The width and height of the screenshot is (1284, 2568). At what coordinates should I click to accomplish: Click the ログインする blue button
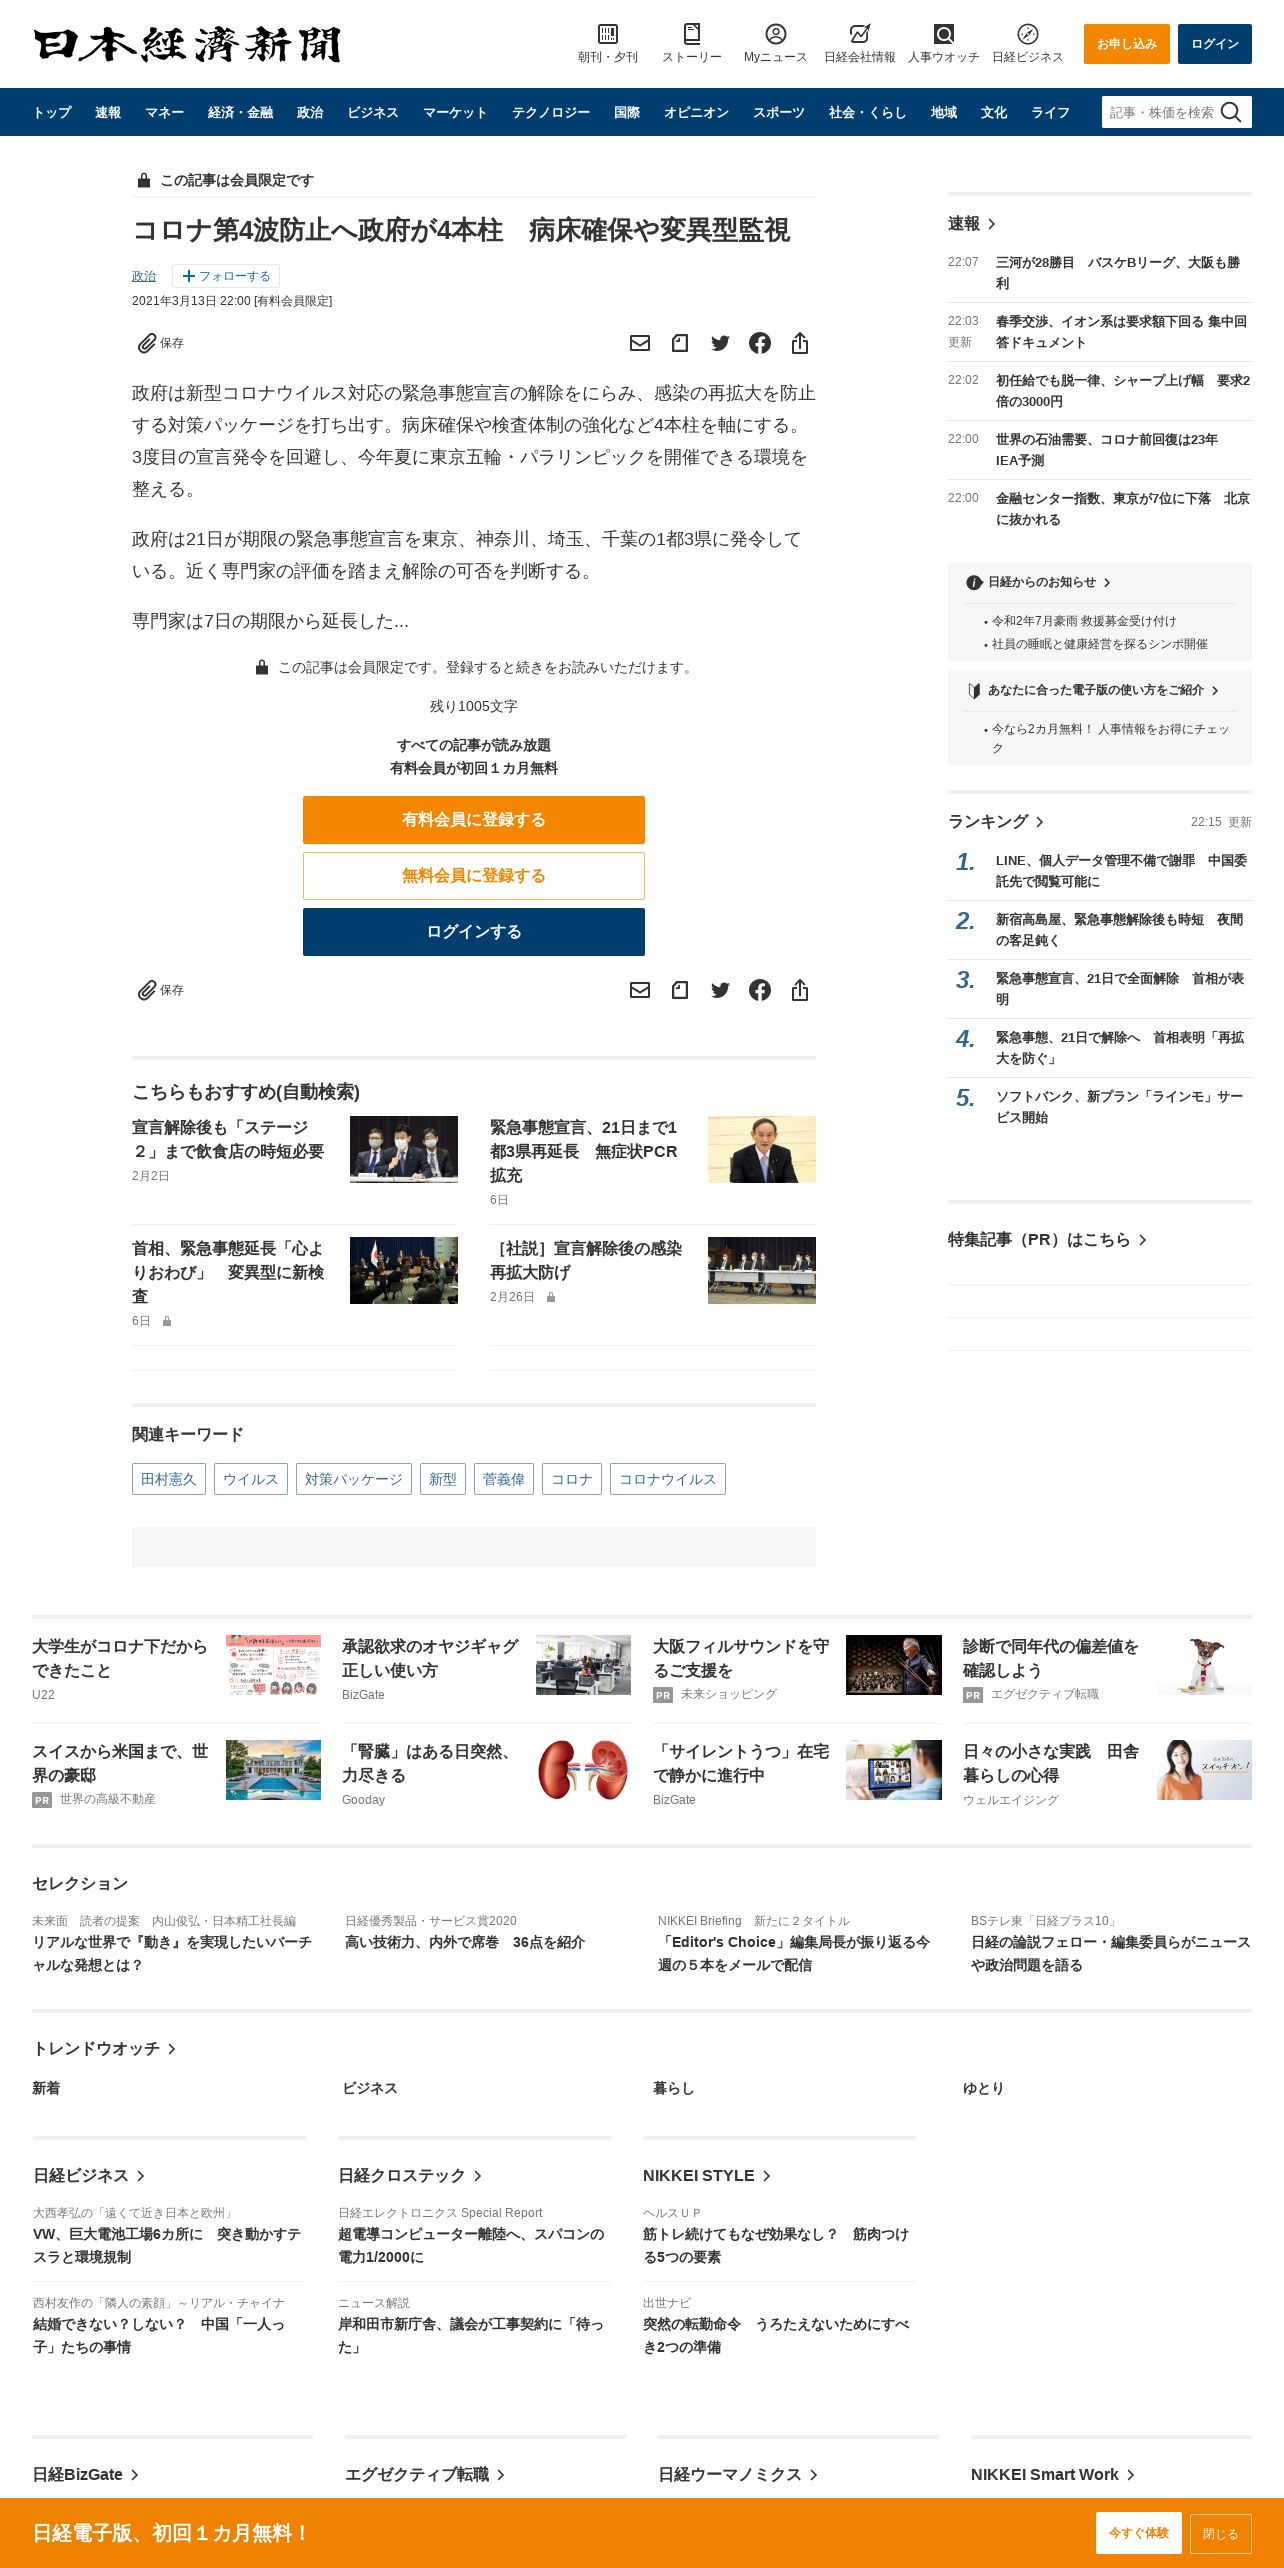coord(474,932)
